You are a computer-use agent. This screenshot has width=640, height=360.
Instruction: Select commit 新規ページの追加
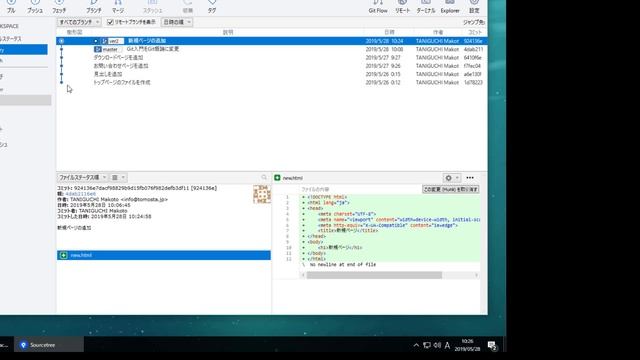271,41
